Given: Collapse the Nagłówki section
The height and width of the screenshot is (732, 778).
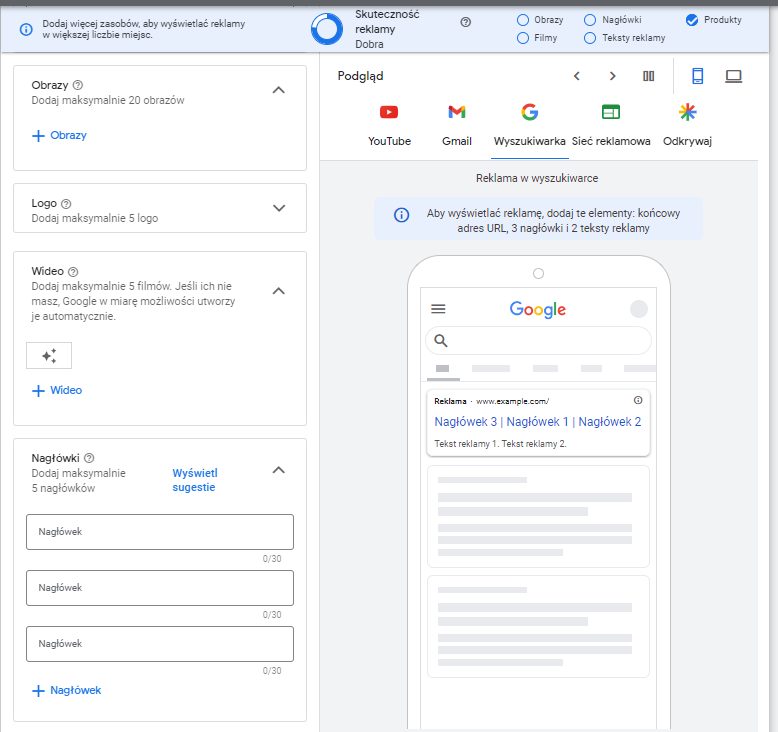Looking at the screenshot, I should [279, 470].
